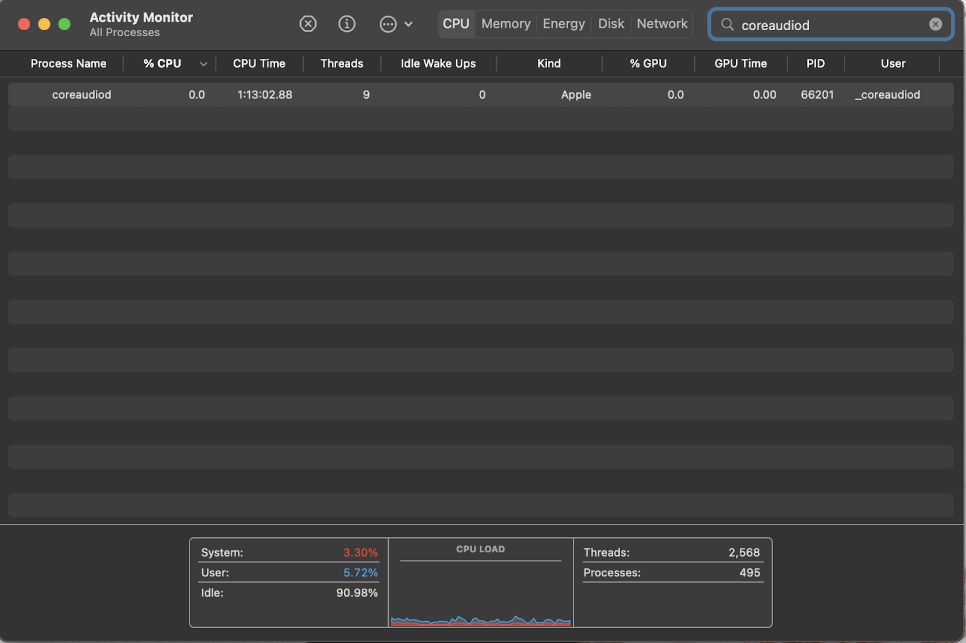The width and height of the screenshot is (966, 643).
Task: Click the stop process X icon
Action: [x=308, y=24]
